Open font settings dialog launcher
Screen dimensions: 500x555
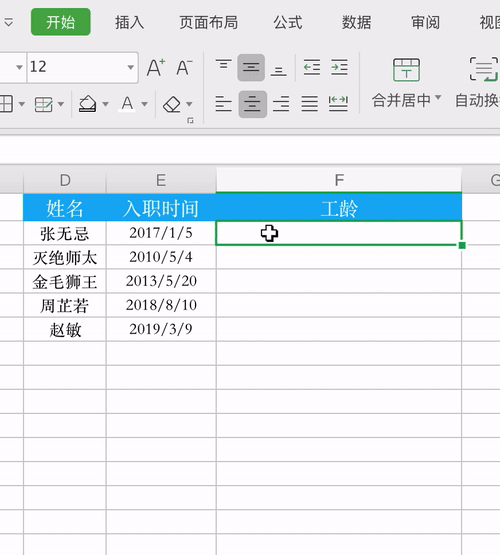[x=190, y=121]
